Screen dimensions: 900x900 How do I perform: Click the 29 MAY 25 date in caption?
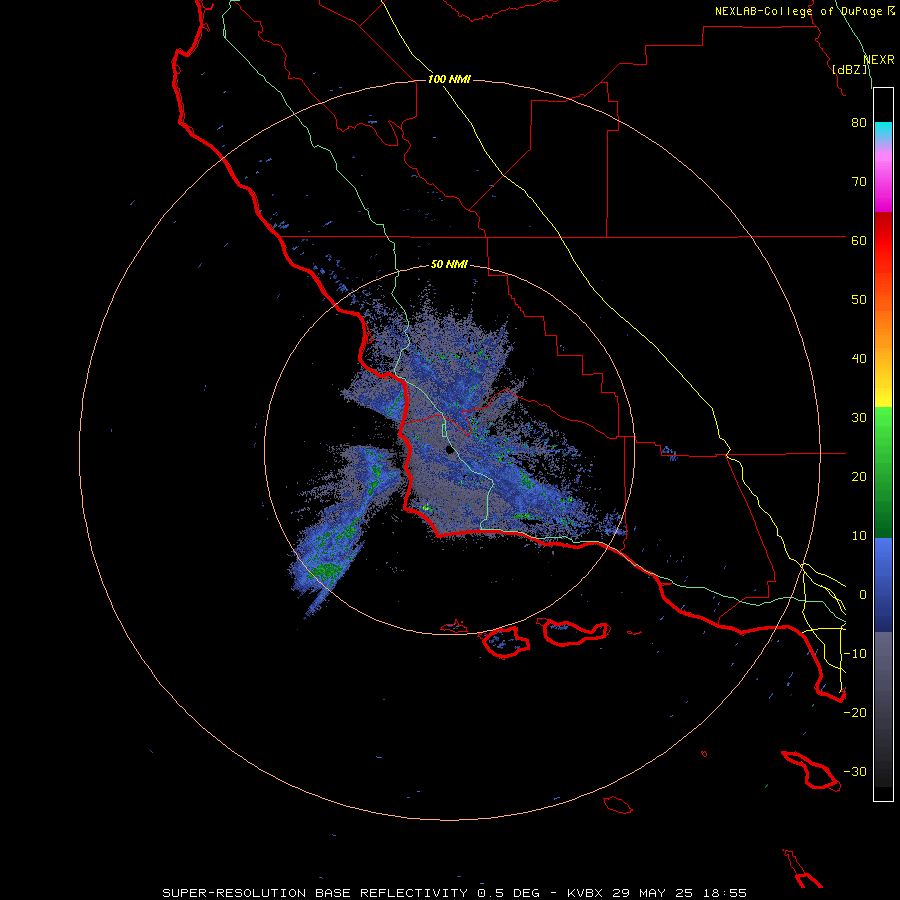click(x=656, y=893)
